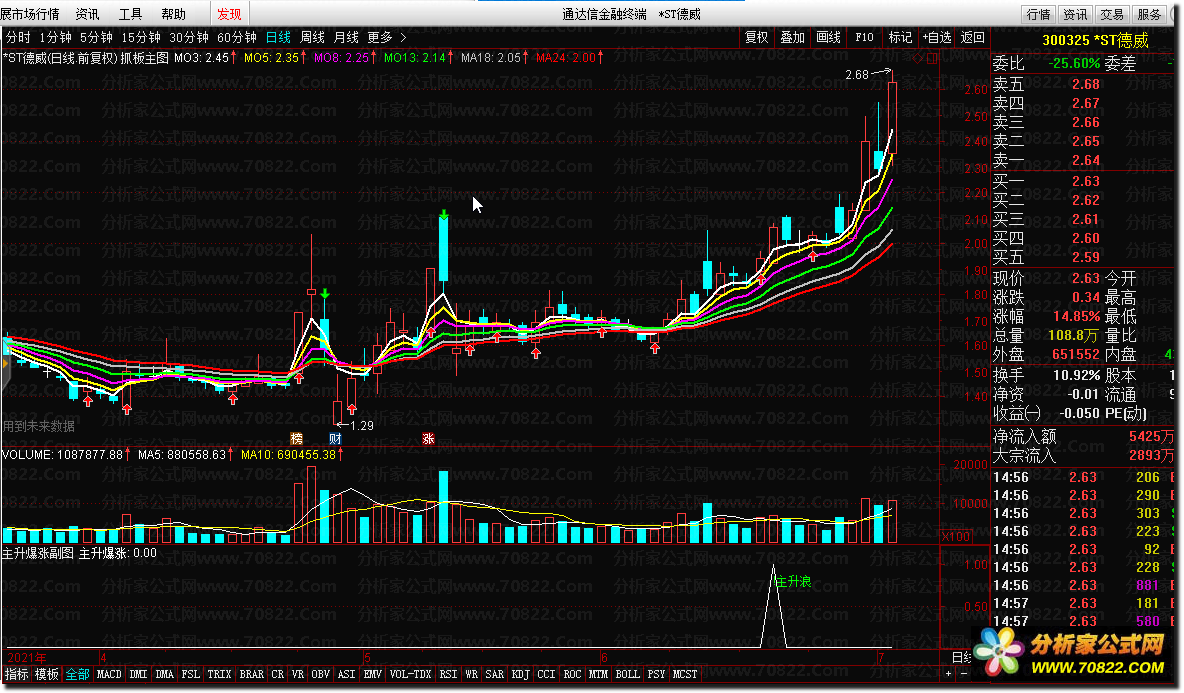Apply the DMI indicator
1184x693 pixels.
point(138,674)
